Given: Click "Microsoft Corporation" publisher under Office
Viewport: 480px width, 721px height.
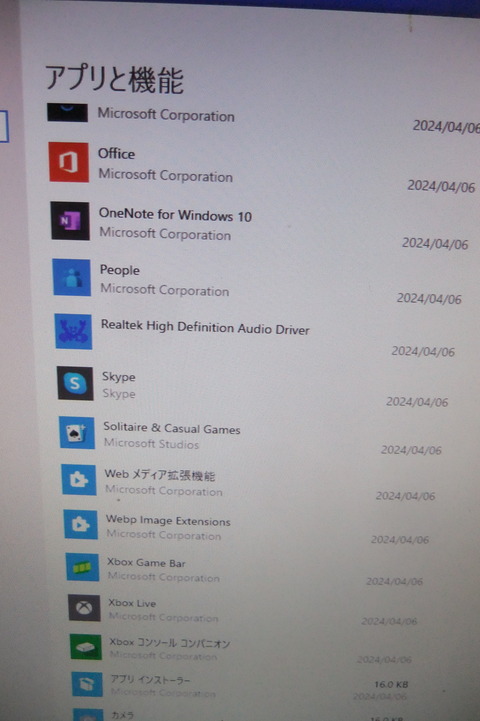Looking at the screenshot, I should tap(166, 175).
